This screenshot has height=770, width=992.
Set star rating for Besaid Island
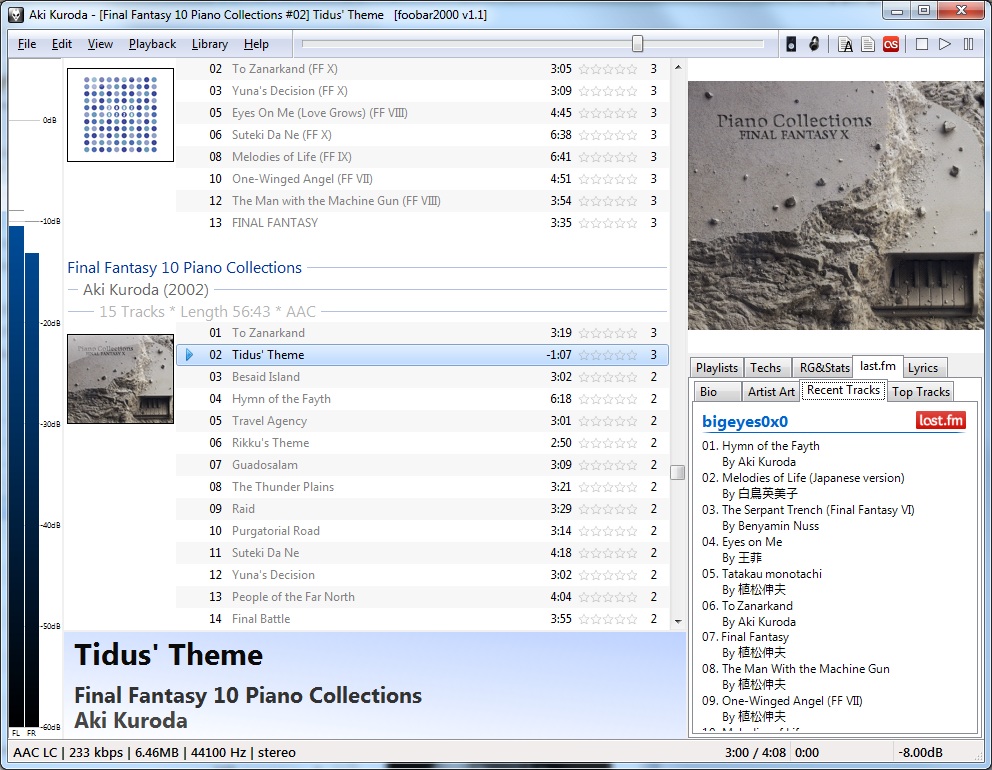(607, 377)
